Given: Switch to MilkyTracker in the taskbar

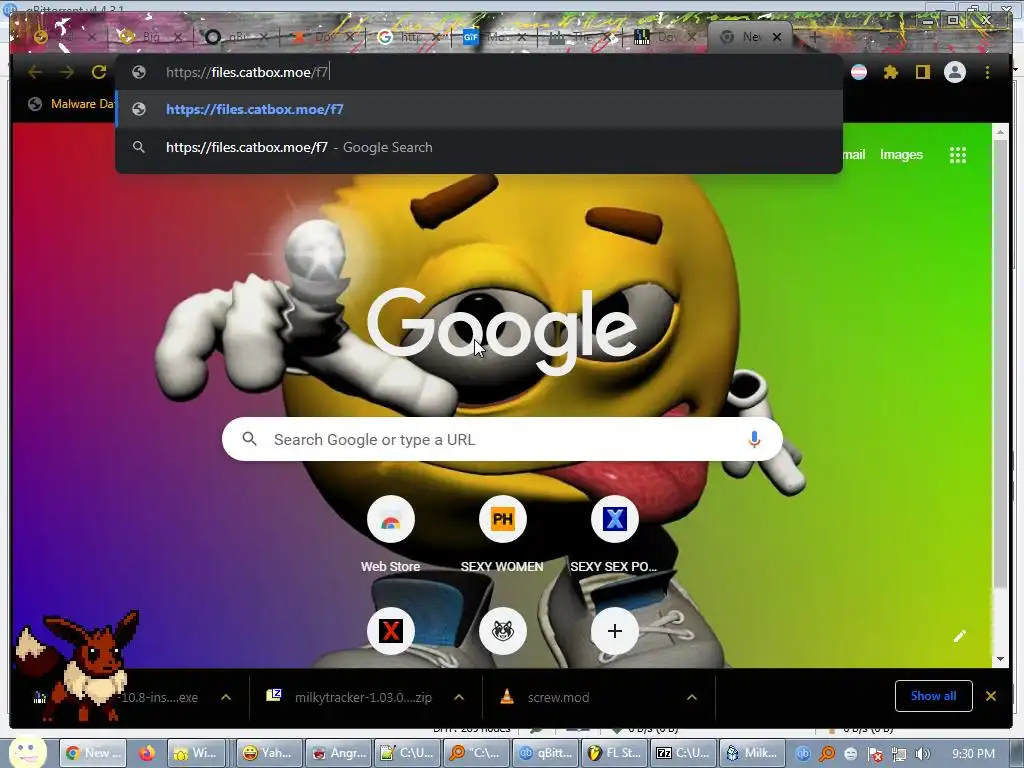Looking at the screenshot, I should [x=752, y=753].
